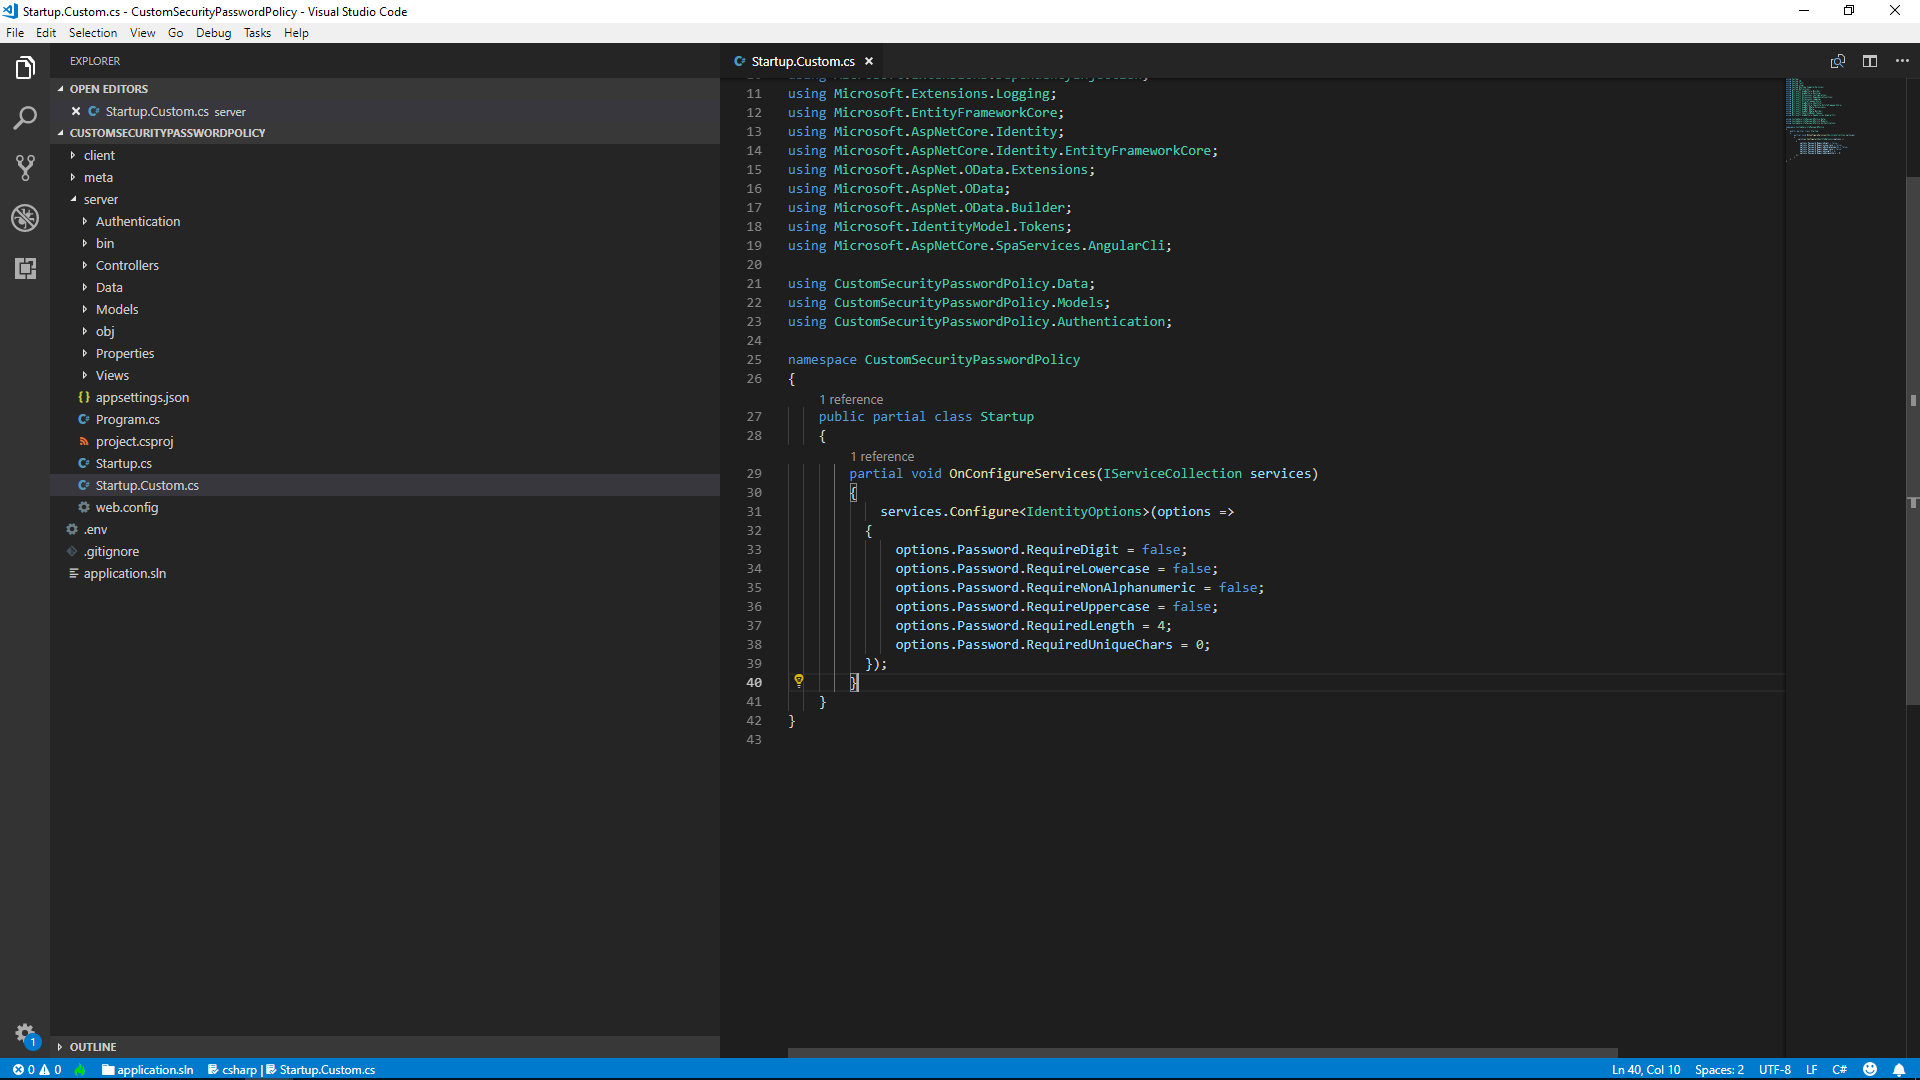Expand the bin folder
Screen dimensions: 1920x1080
point(385,243)
